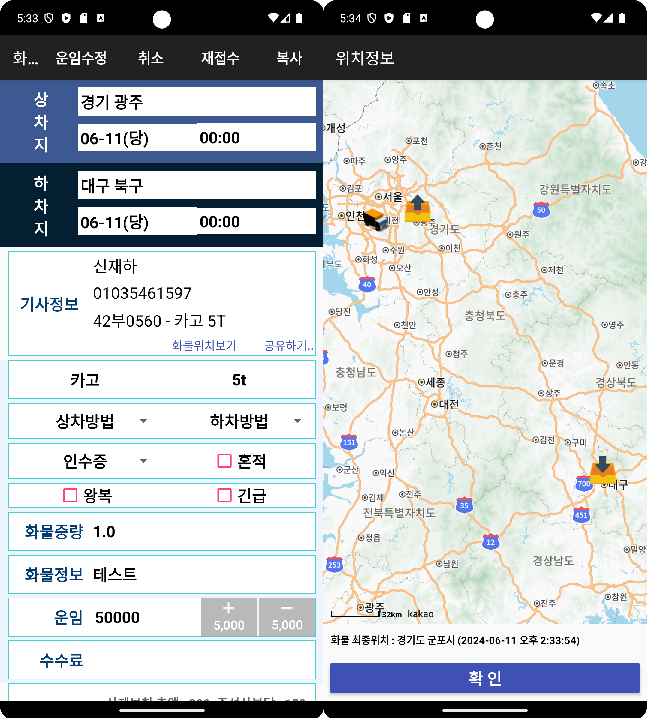Tap the truck icon near Incheon on map
The image size is (647, 718).
376,220
